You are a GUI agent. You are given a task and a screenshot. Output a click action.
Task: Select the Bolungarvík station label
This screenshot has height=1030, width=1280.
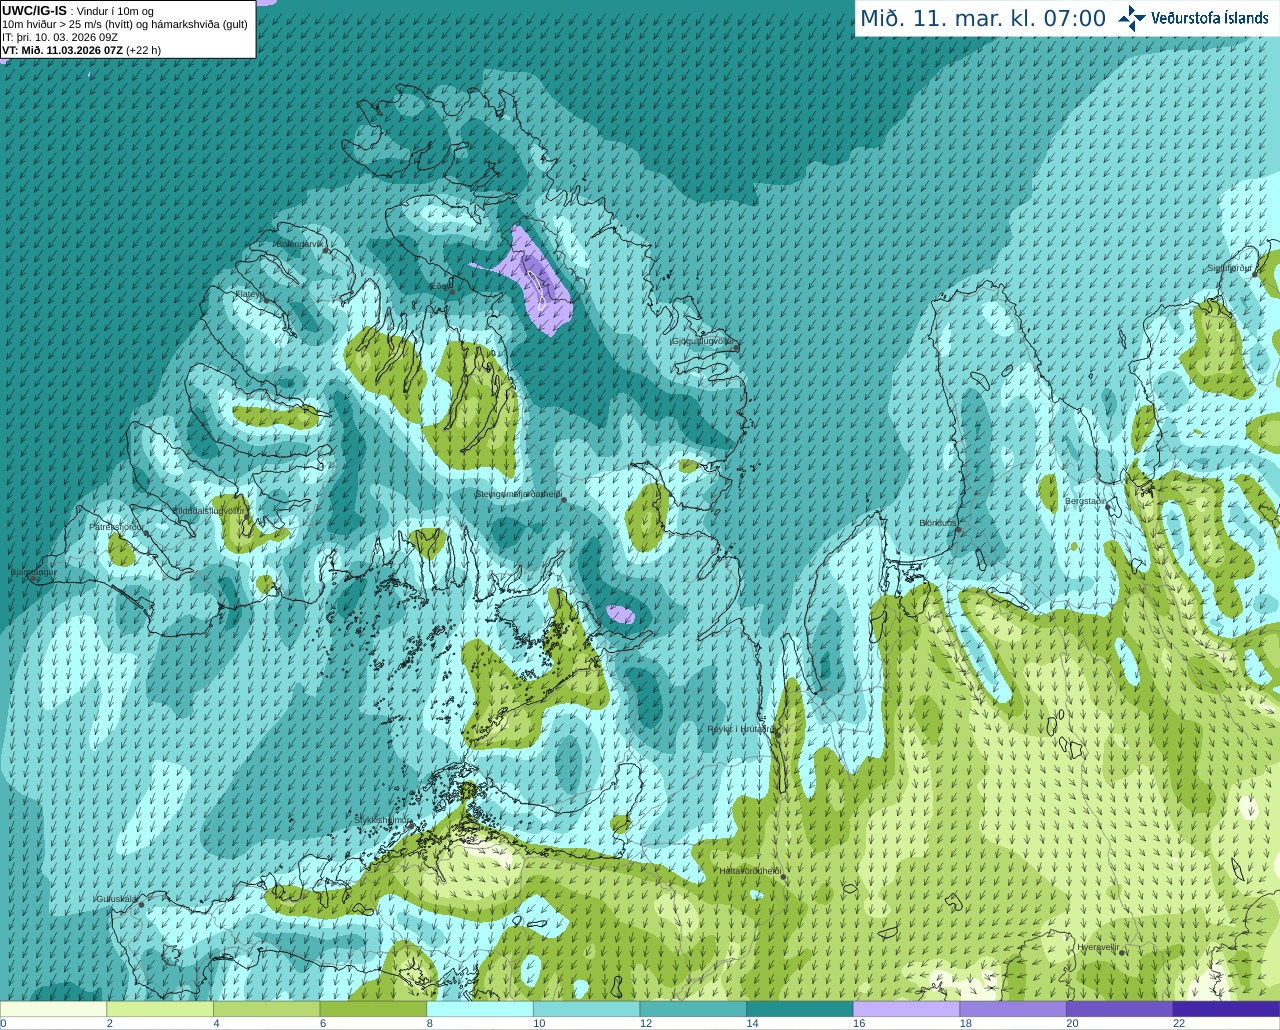pyautogui.click(x=300, y=244)
